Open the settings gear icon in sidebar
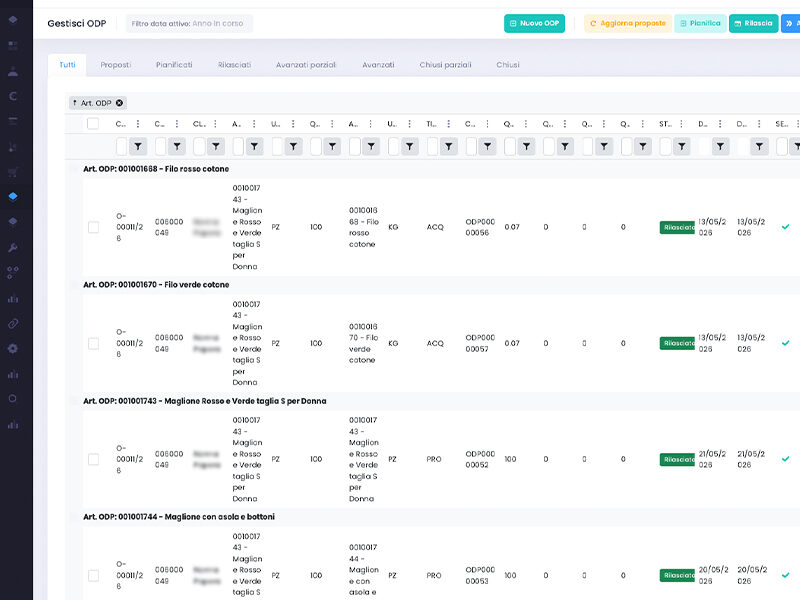Screen dimensions: 800x600 click(13, 348)
